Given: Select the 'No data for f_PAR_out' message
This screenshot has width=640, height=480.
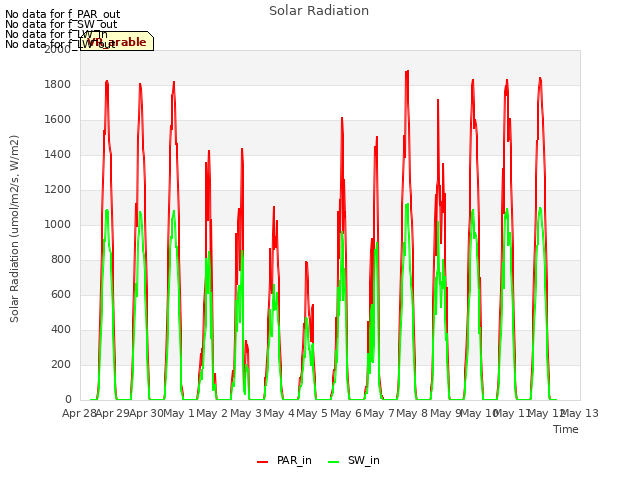Looking at the screenshot, I should (62, 15).
